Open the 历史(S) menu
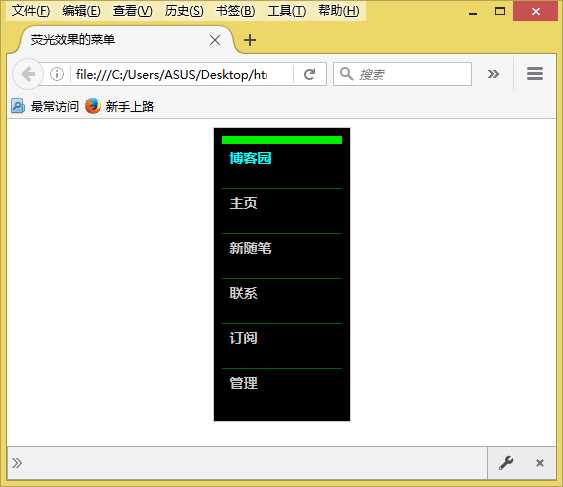 [x=184, y=11]
